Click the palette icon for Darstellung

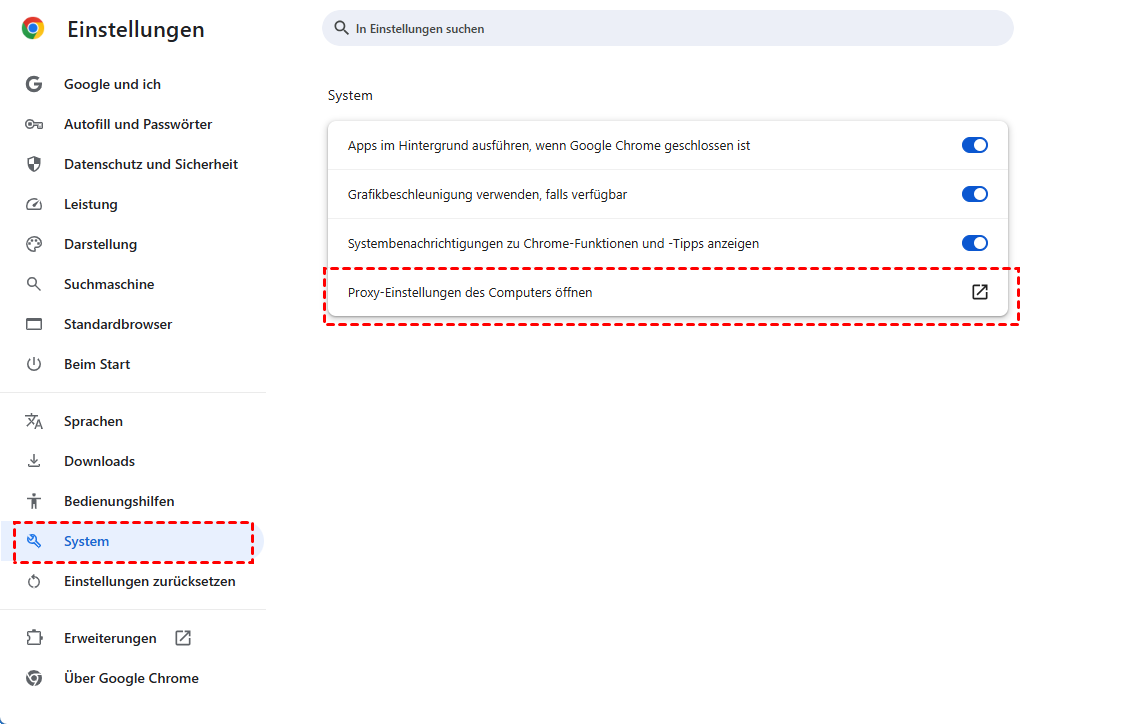coord(34,245)
